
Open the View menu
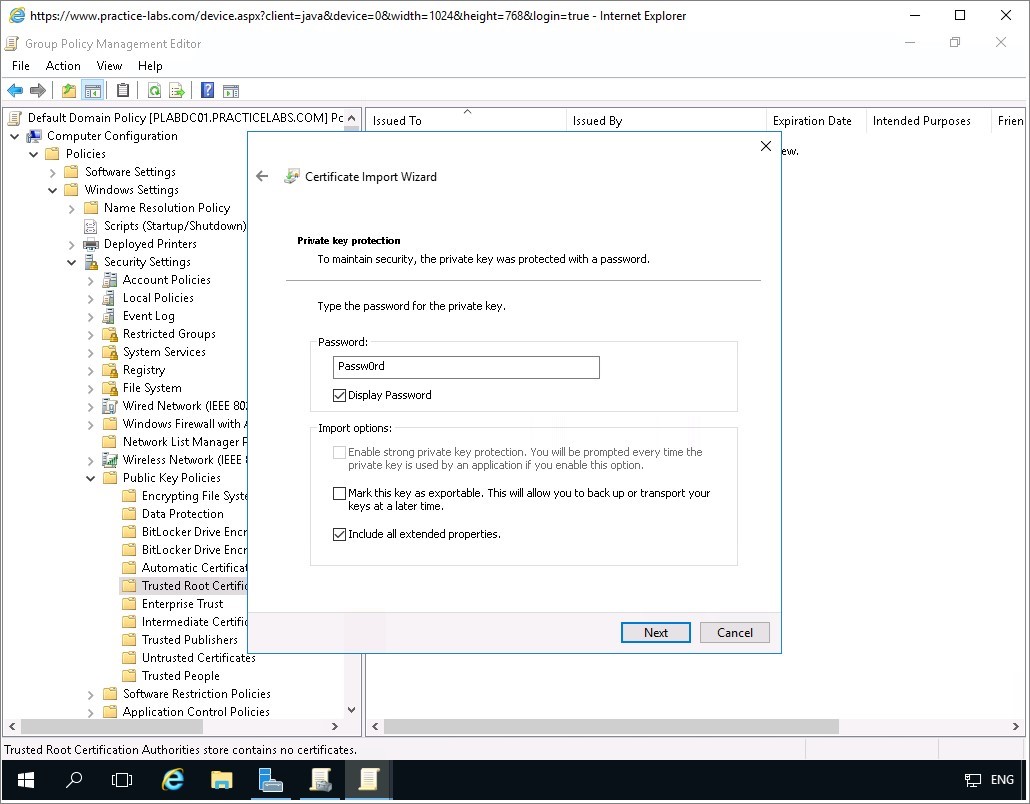pyautogui.click(x=109, y=66)
